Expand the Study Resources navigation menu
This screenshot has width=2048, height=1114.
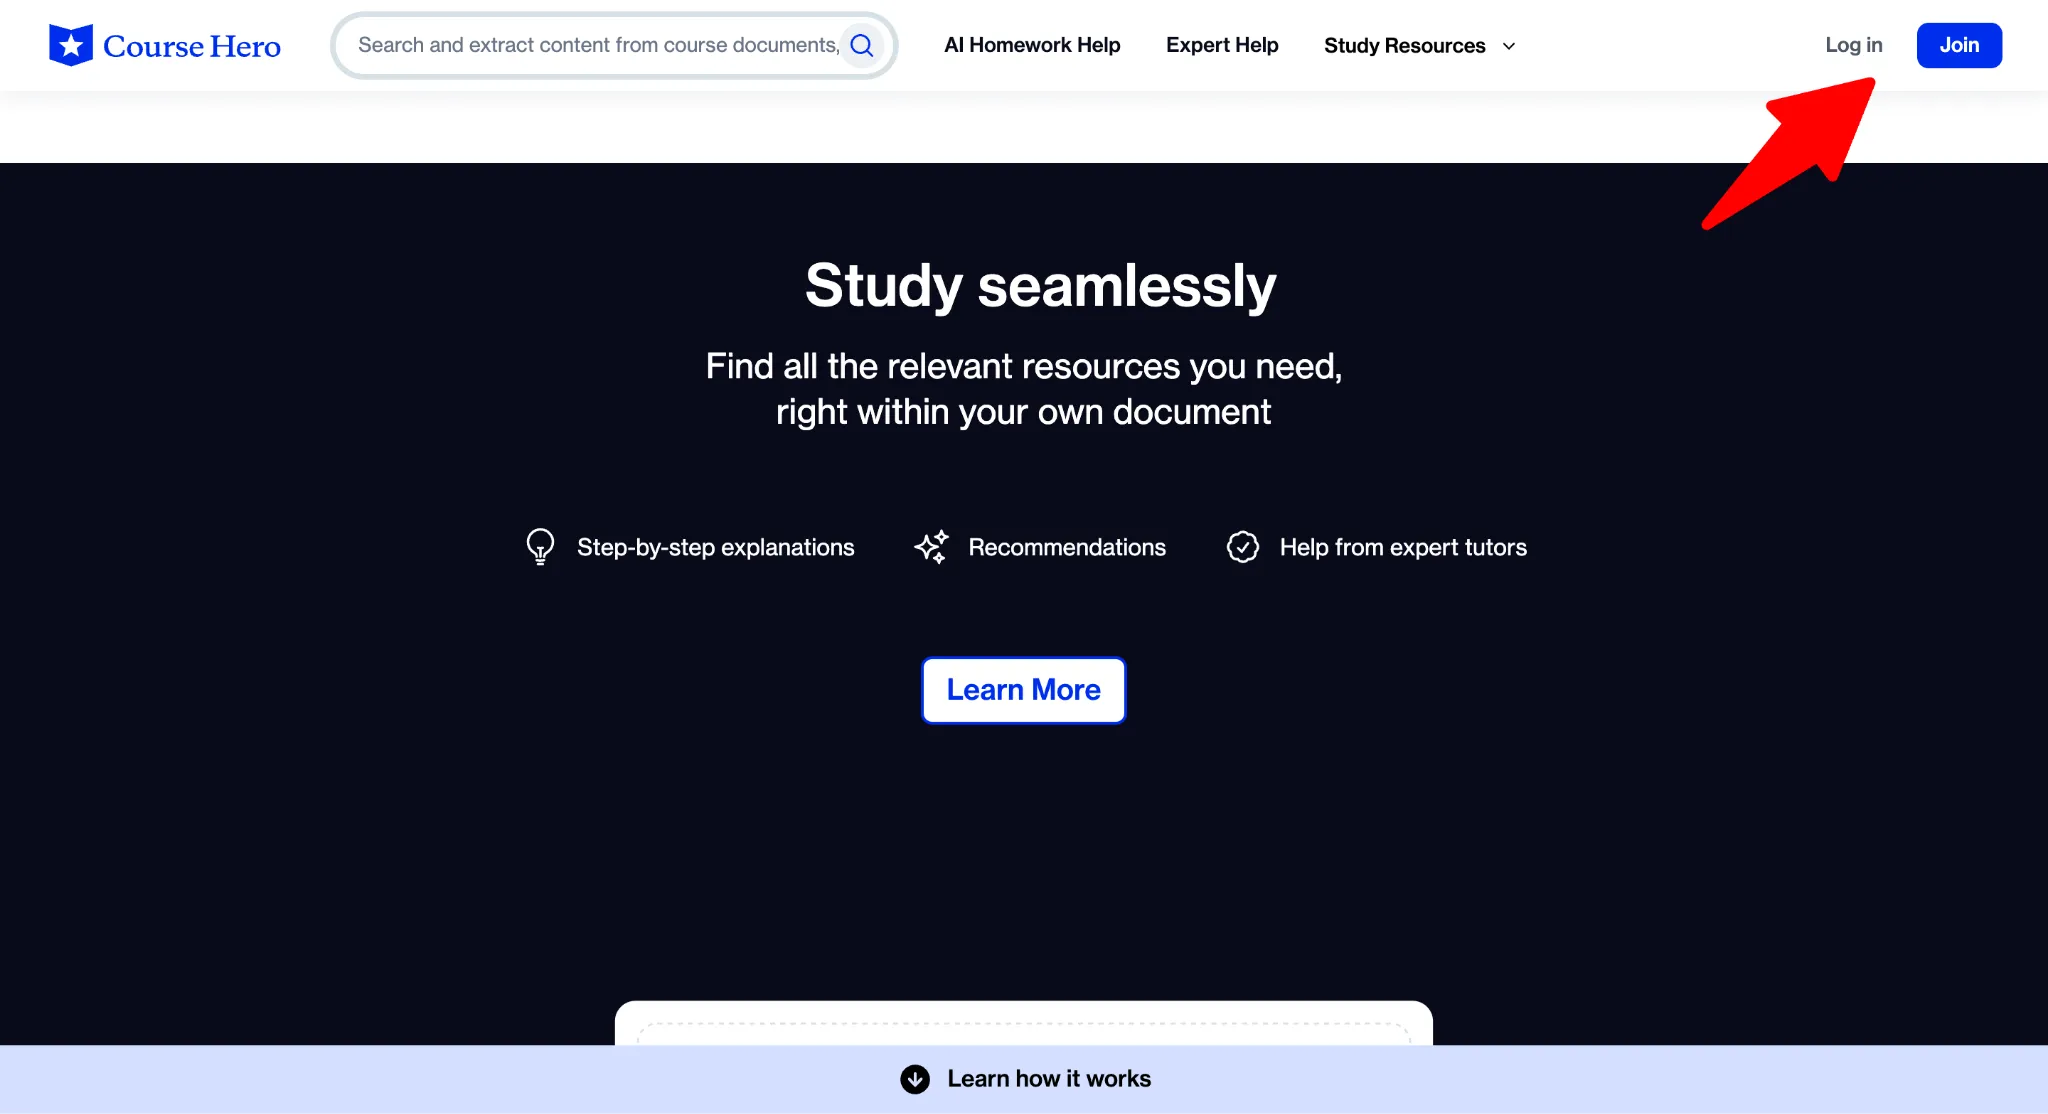(1421, 45)
